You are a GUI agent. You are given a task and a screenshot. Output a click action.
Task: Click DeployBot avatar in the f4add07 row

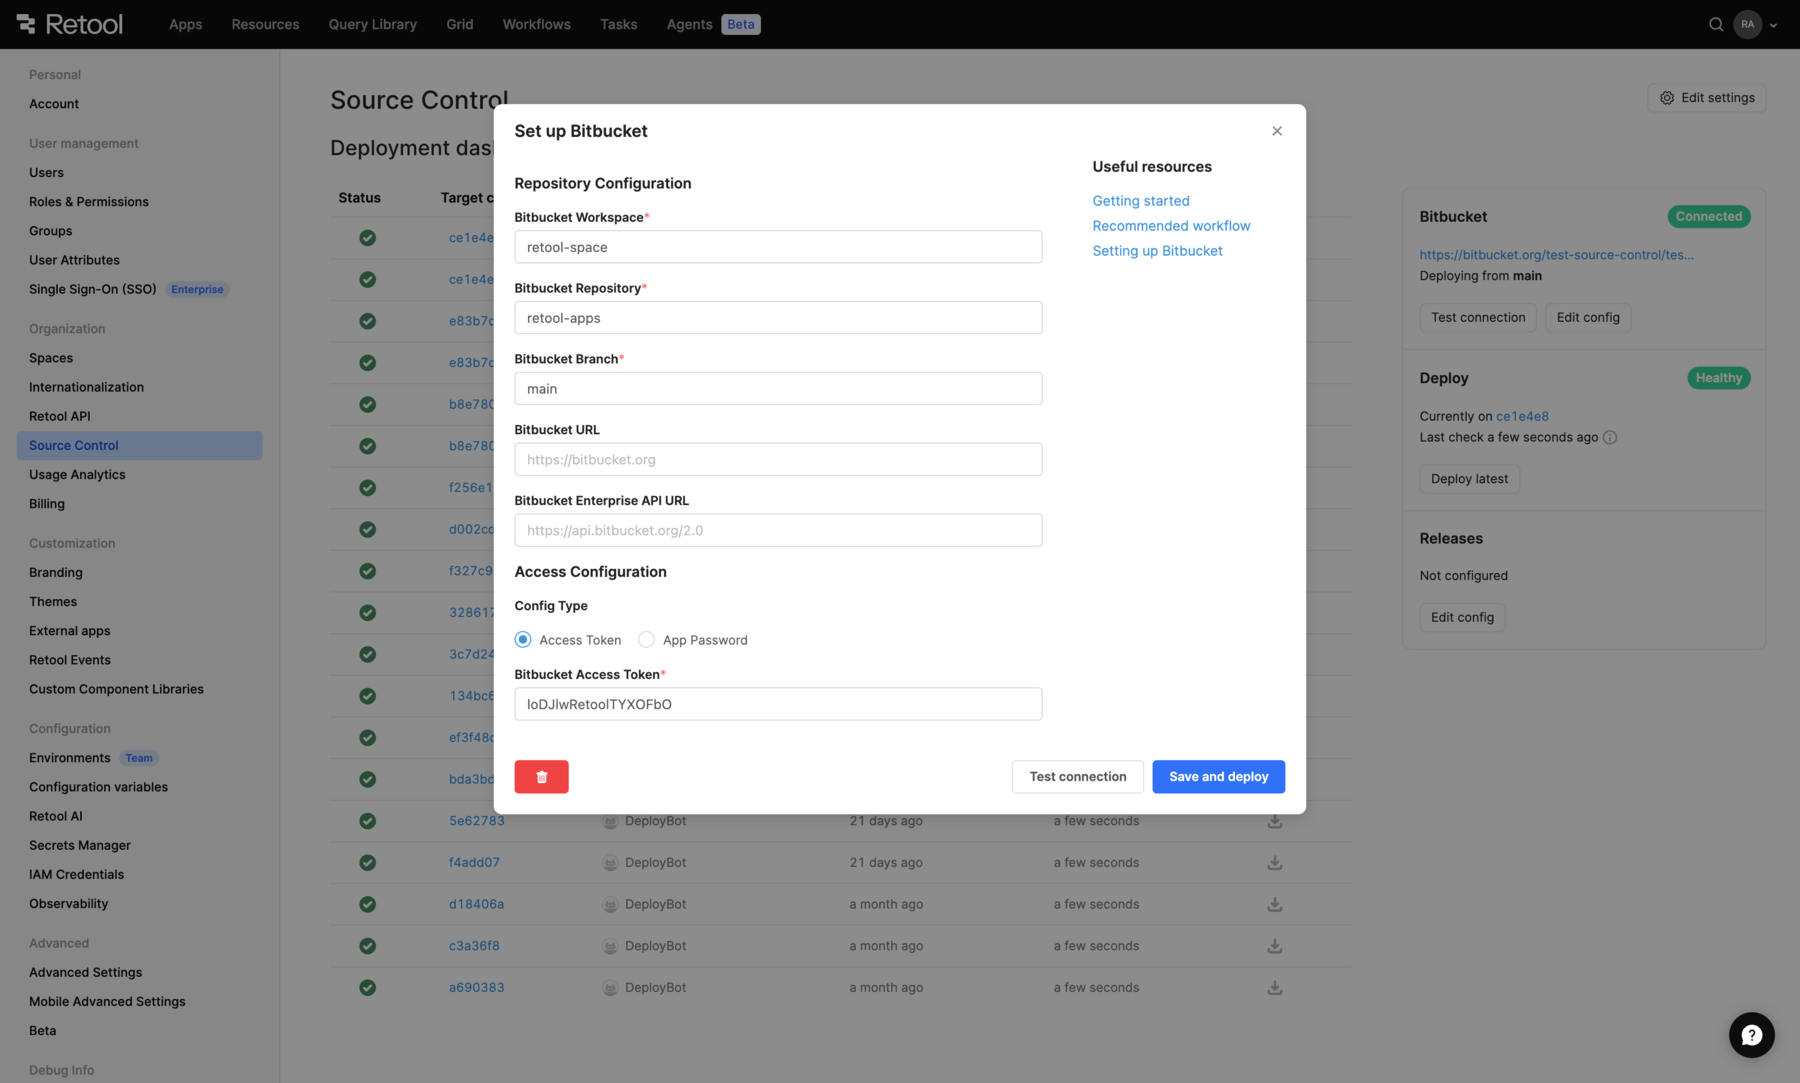pos(610,863)
